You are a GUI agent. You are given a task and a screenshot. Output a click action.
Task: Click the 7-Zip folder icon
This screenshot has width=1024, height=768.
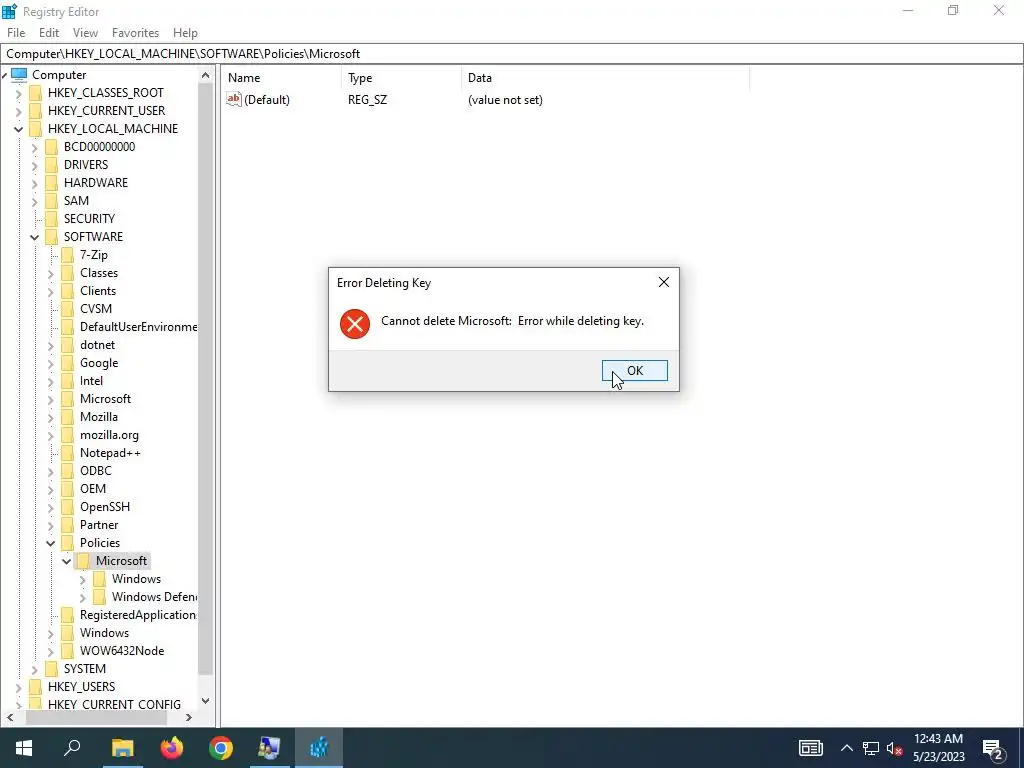tap(68, 255)
